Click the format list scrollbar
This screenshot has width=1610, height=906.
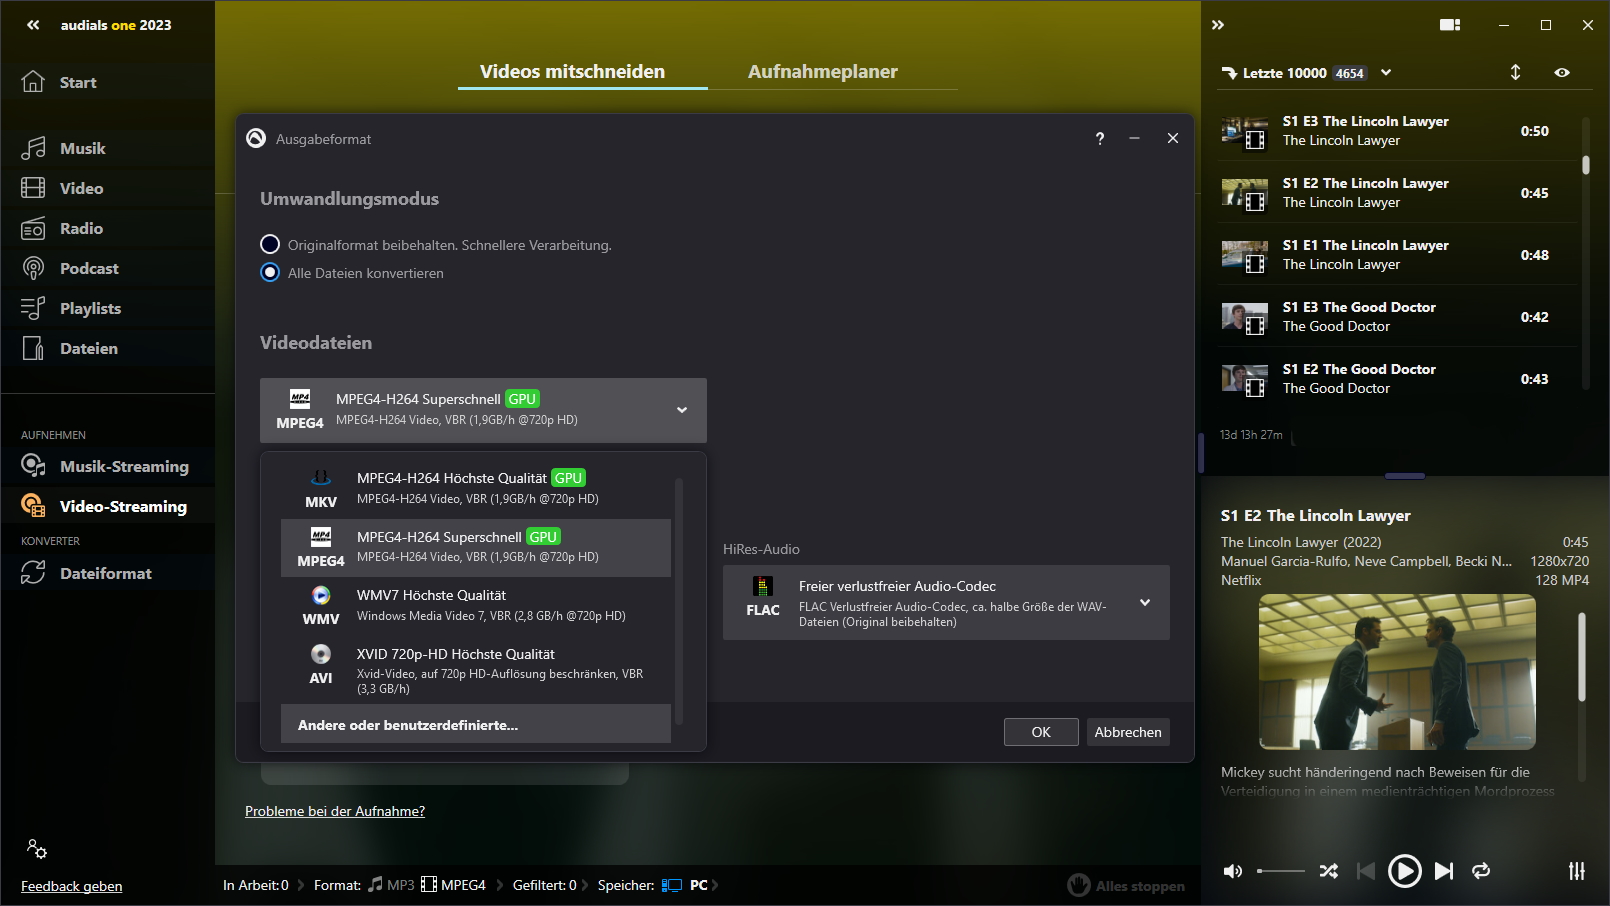pos(679,600)
